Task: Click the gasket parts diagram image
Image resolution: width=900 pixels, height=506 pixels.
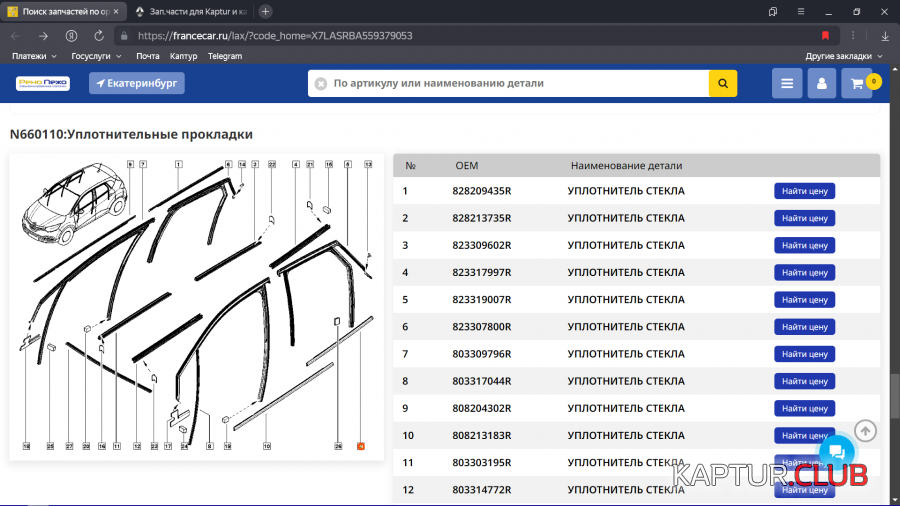Action: (x=196, y=305)
